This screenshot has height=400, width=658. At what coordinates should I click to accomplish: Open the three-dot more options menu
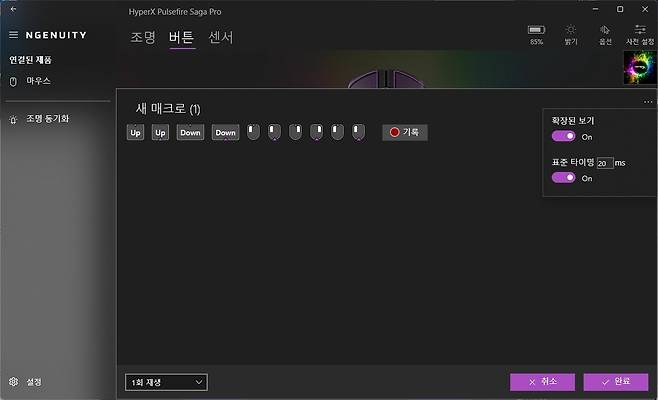tap(648, 102)
